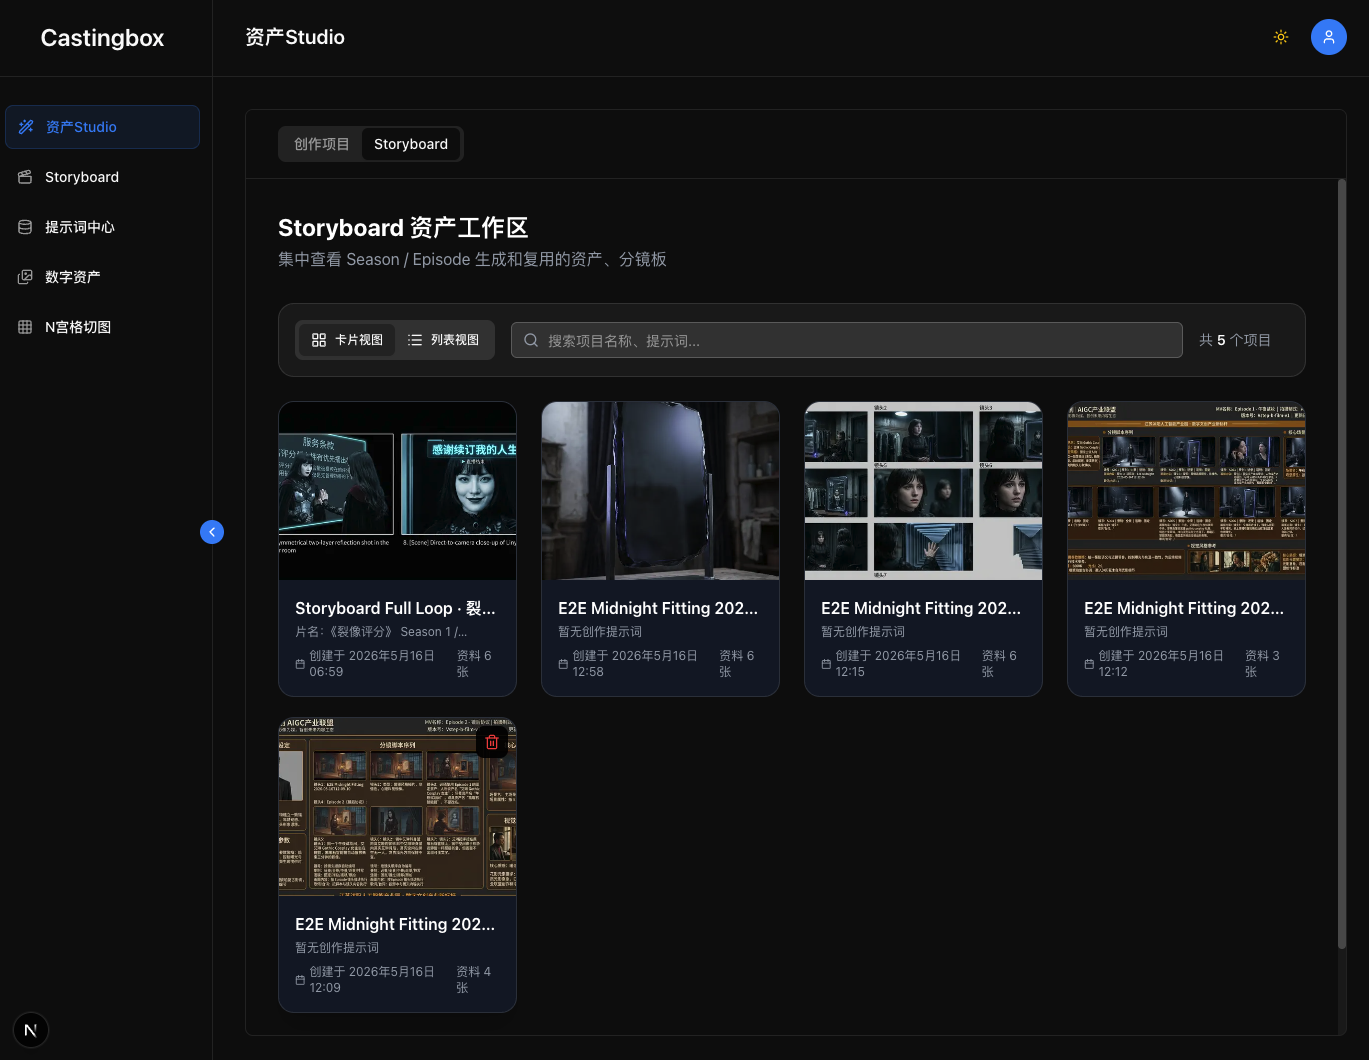Open the 12:15 E2E Midnight Fitting thumbnail
This screenshot has width=1369, height=1060.
tap(923, 491)
